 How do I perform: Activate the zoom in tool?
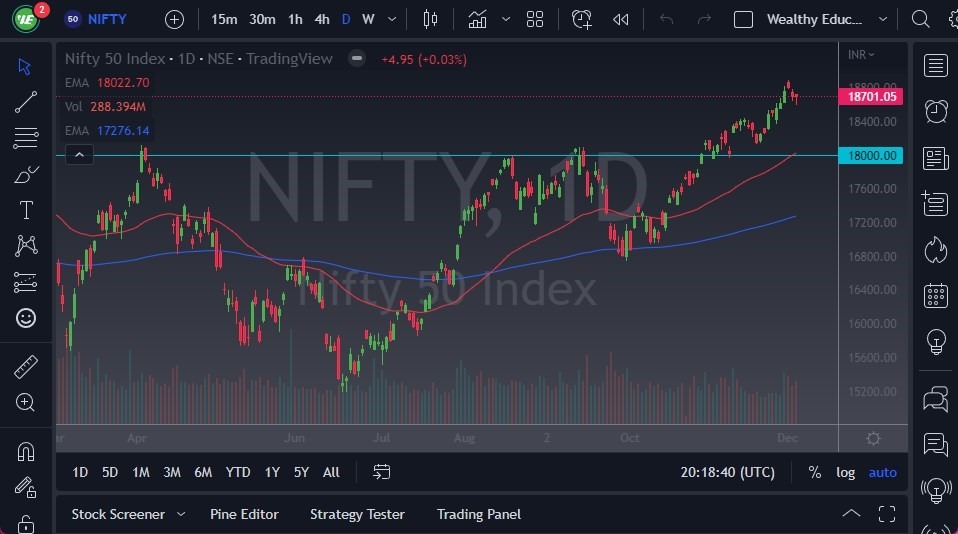[x=26, y=402]
